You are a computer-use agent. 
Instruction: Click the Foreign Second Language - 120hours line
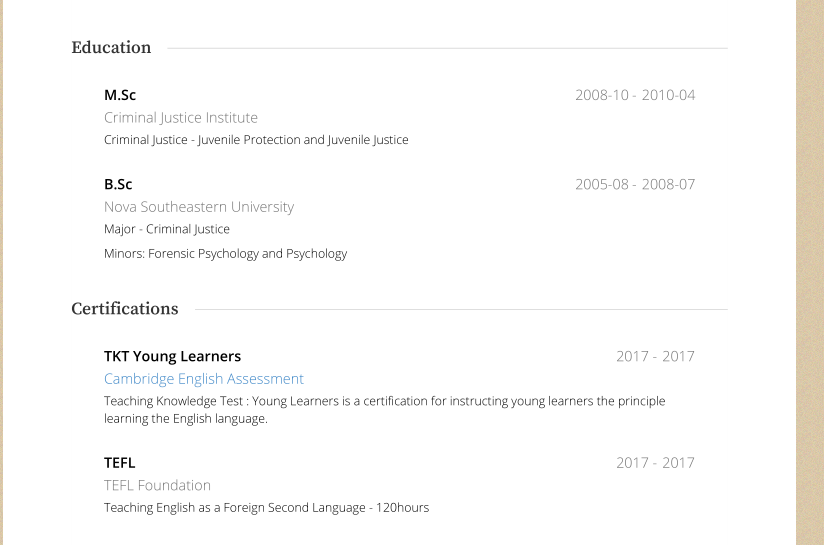(x=266, y=508)
